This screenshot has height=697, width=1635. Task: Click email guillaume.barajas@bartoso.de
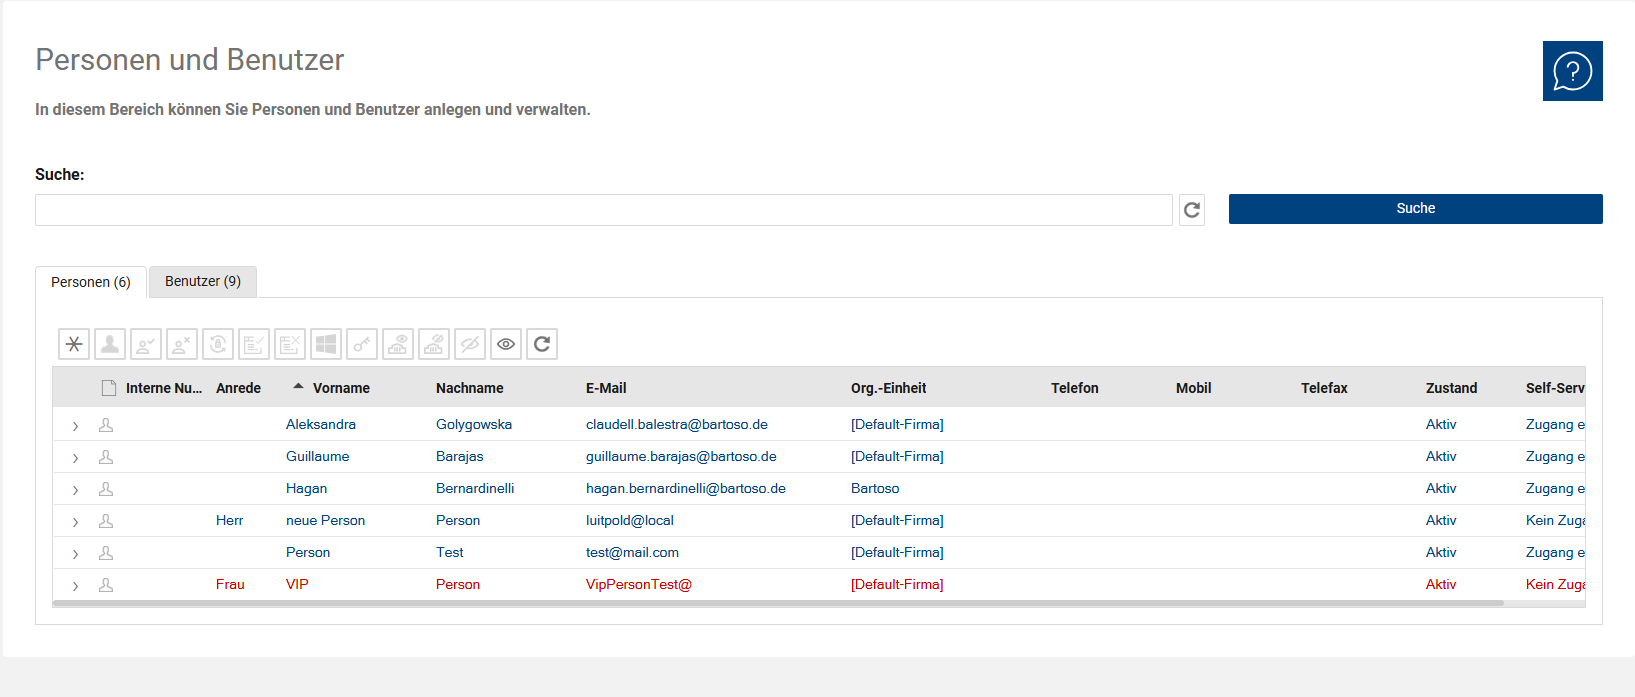click(681, 456)
